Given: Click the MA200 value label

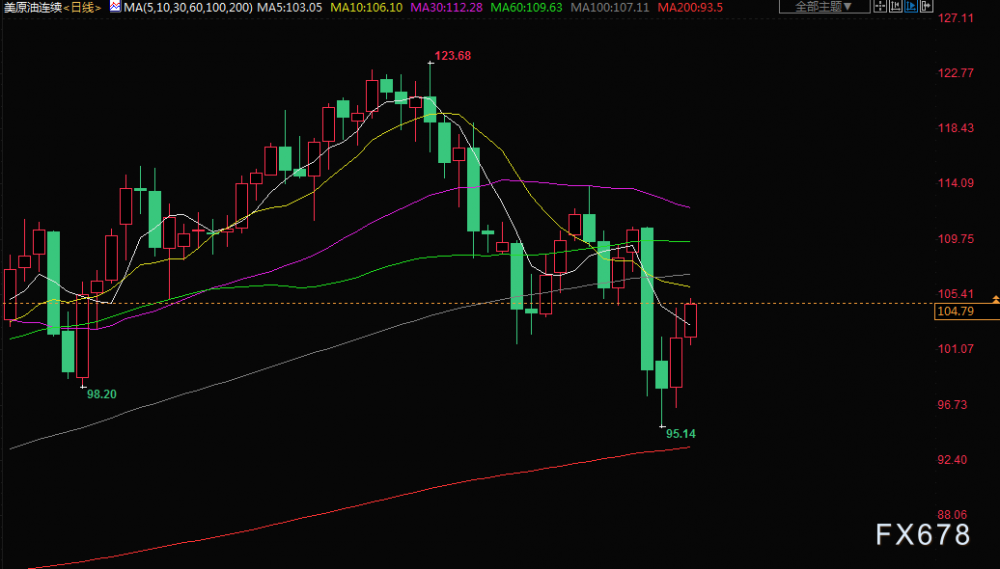Looking at the screenshot, I should [x=690, y=7].
